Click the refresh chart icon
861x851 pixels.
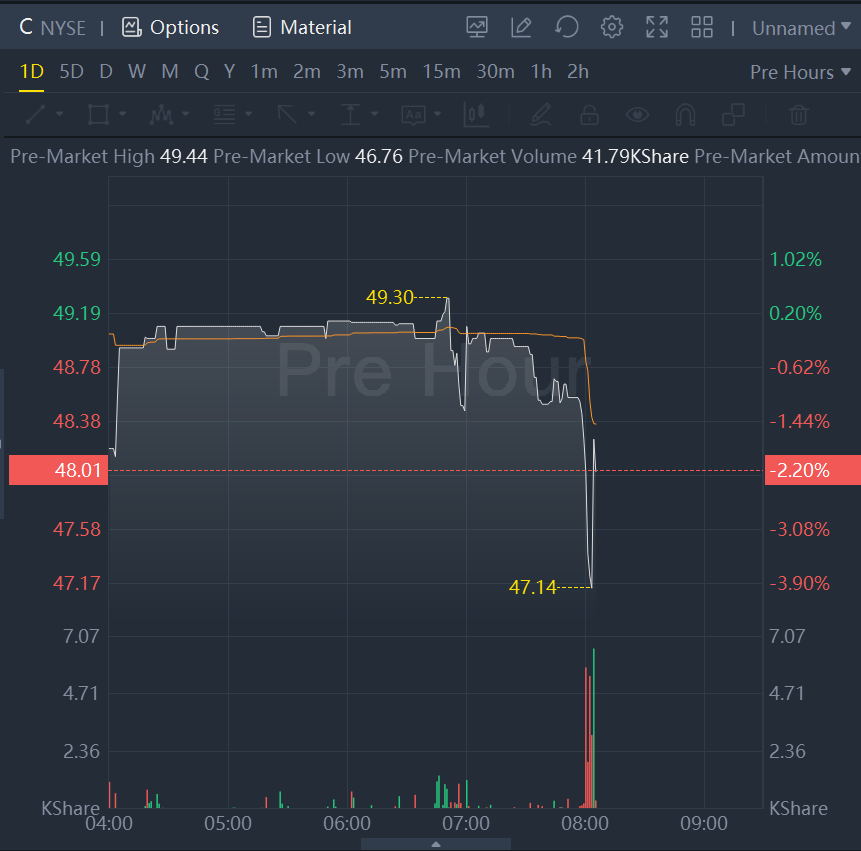567,27
